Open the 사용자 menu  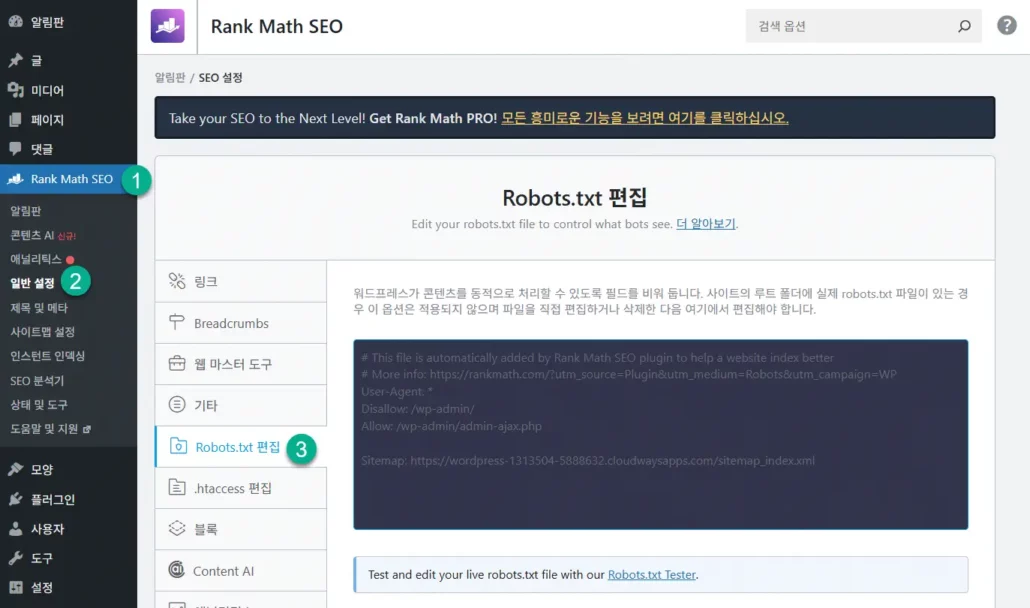[x=68, y=529]
